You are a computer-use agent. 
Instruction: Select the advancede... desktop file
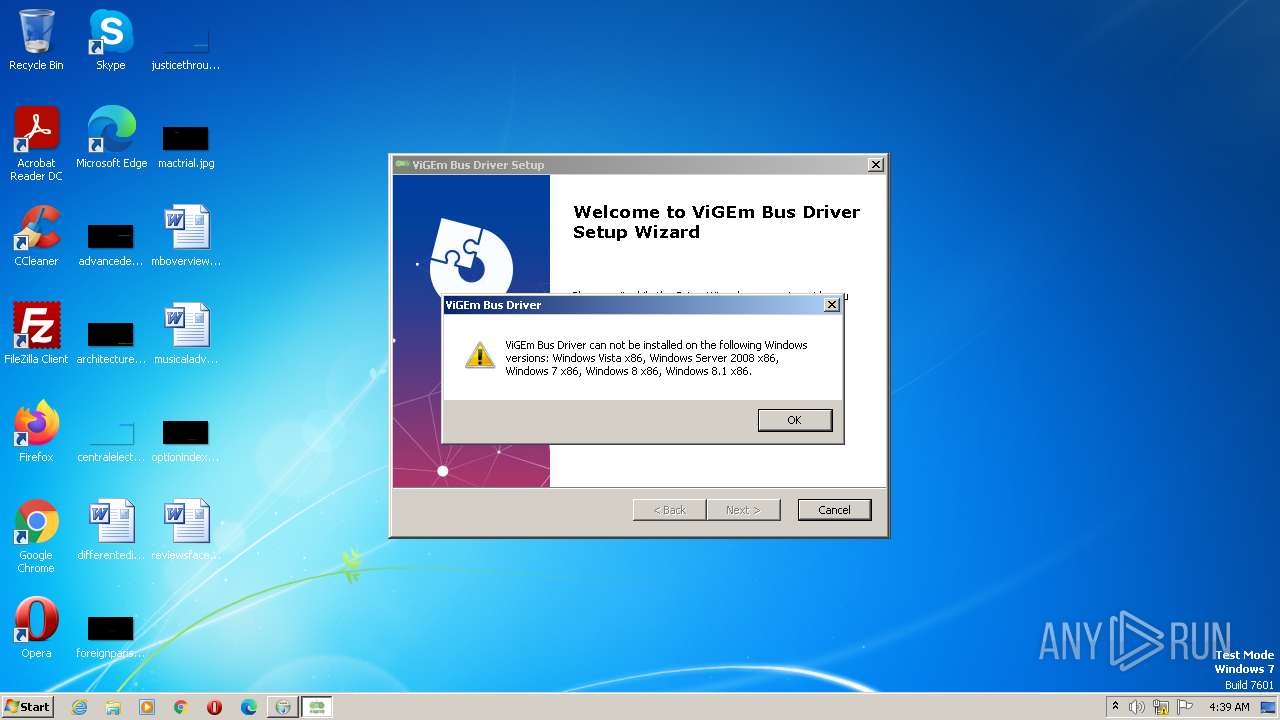click(110, 244)
